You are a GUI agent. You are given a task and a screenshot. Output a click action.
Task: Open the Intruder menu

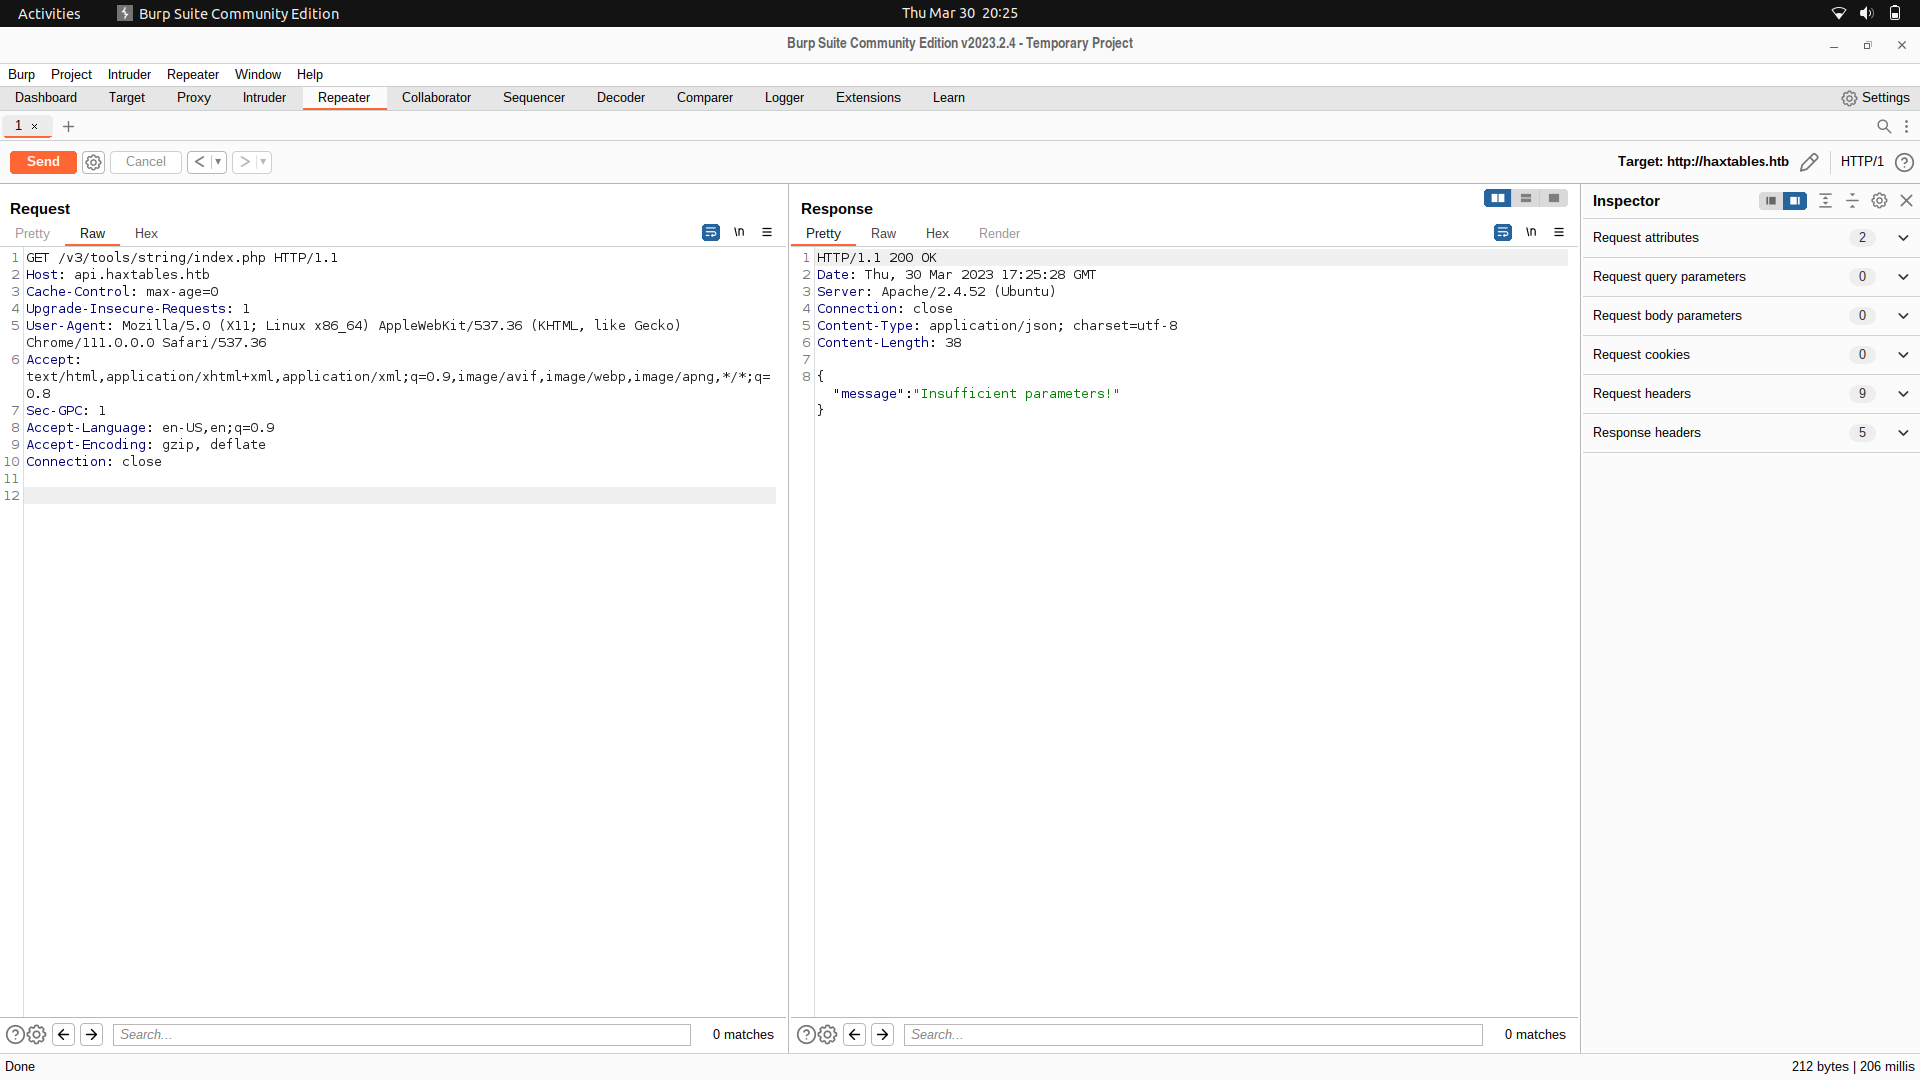click(x=128, y=74)
